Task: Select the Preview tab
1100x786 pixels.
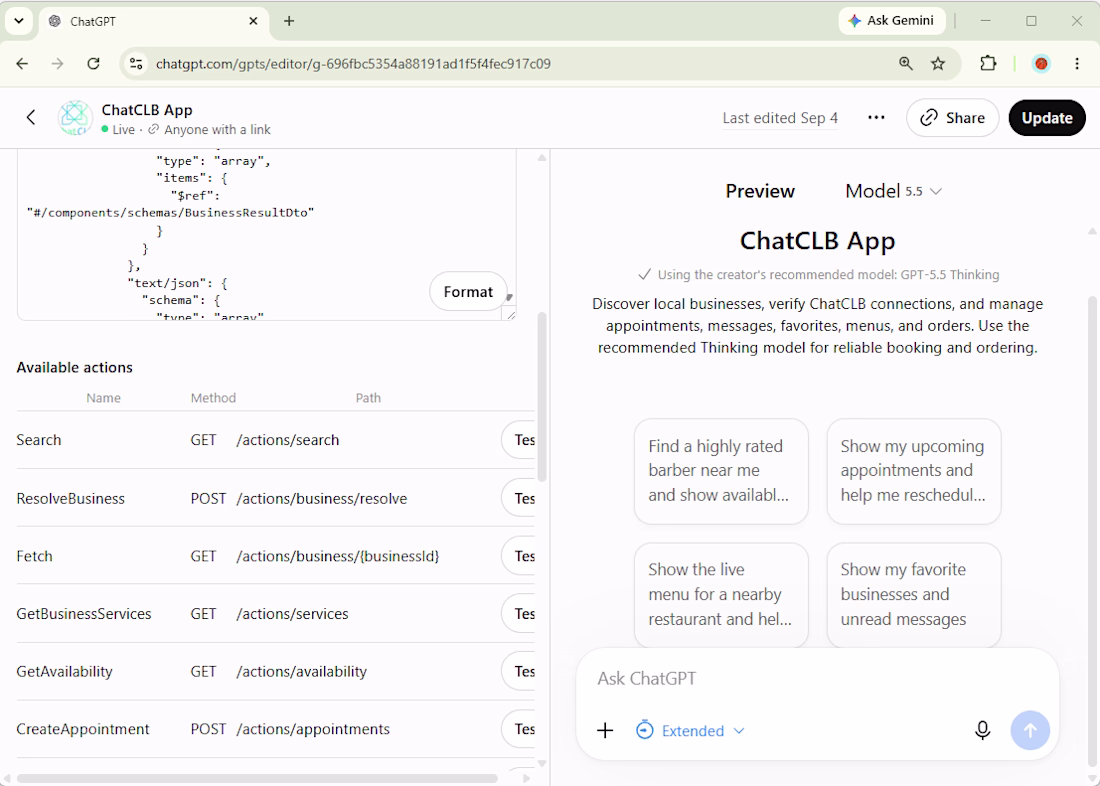Action: (760, 191)
